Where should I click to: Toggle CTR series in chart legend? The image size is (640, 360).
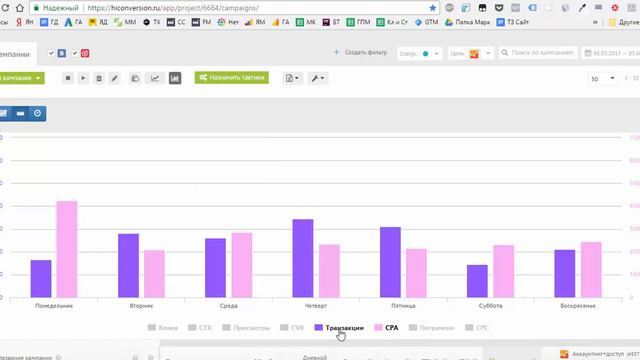point(200,327)
